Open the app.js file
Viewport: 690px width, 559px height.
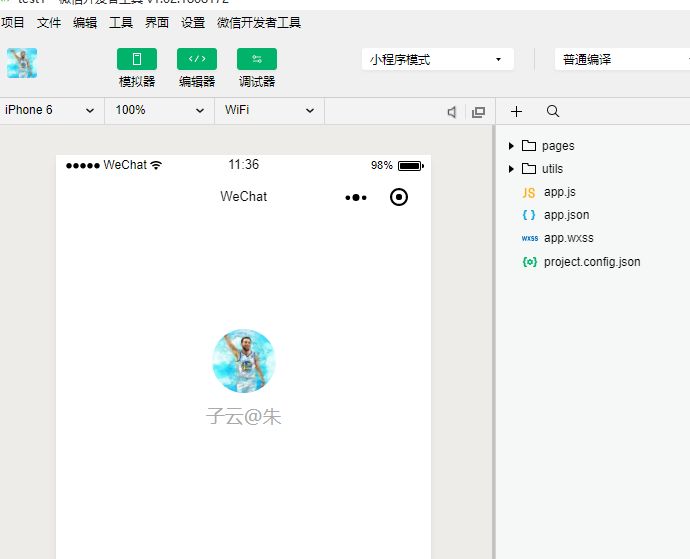[560, 192]
